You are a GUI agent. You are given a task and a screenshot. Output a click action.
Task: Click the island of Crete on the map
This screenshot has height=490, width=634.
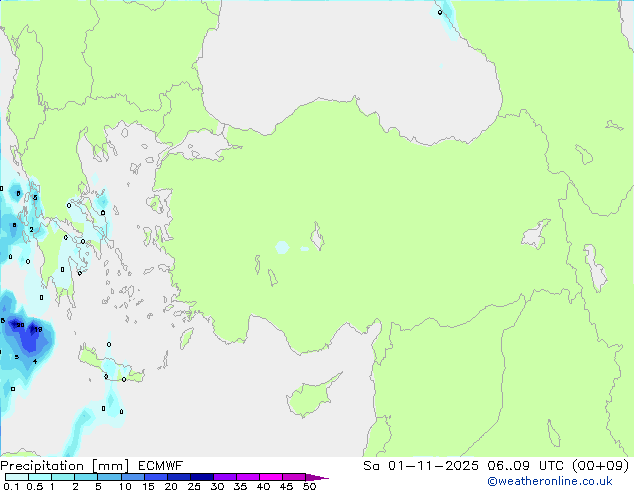click(109, 364)
